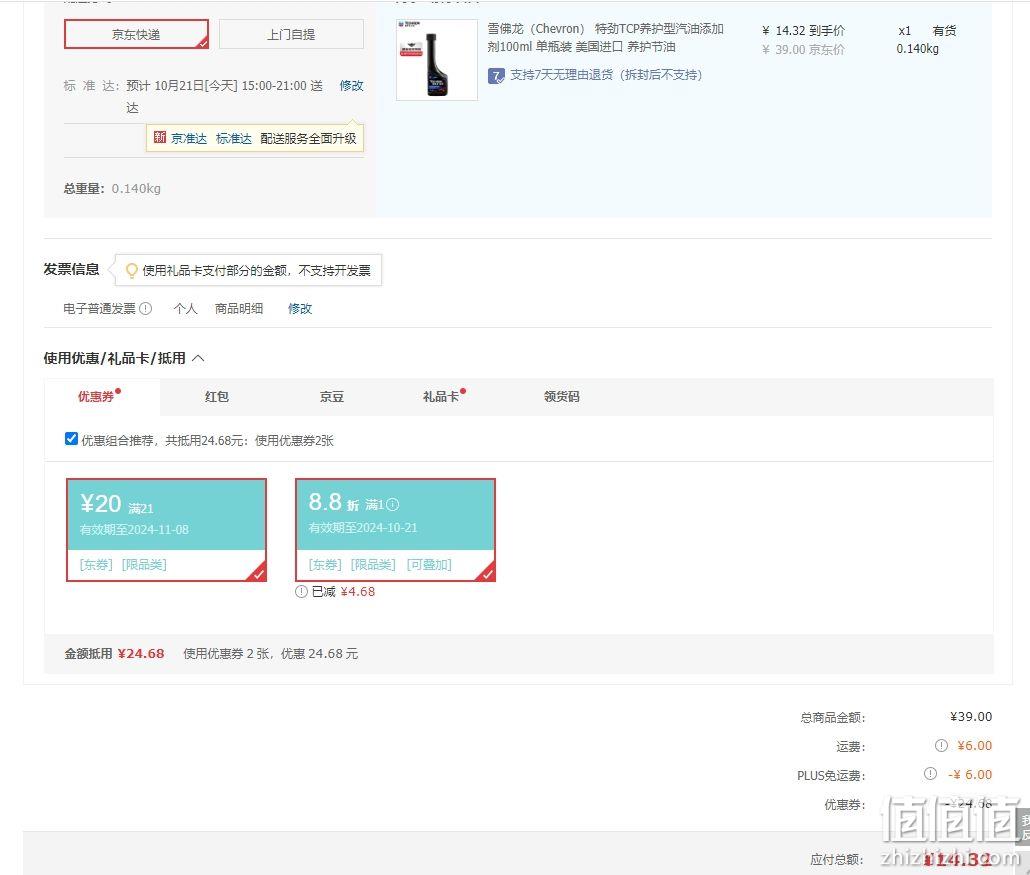Click 标准达 in the delivery notice
Screen dimensions: 1030x875
[234, 139]
